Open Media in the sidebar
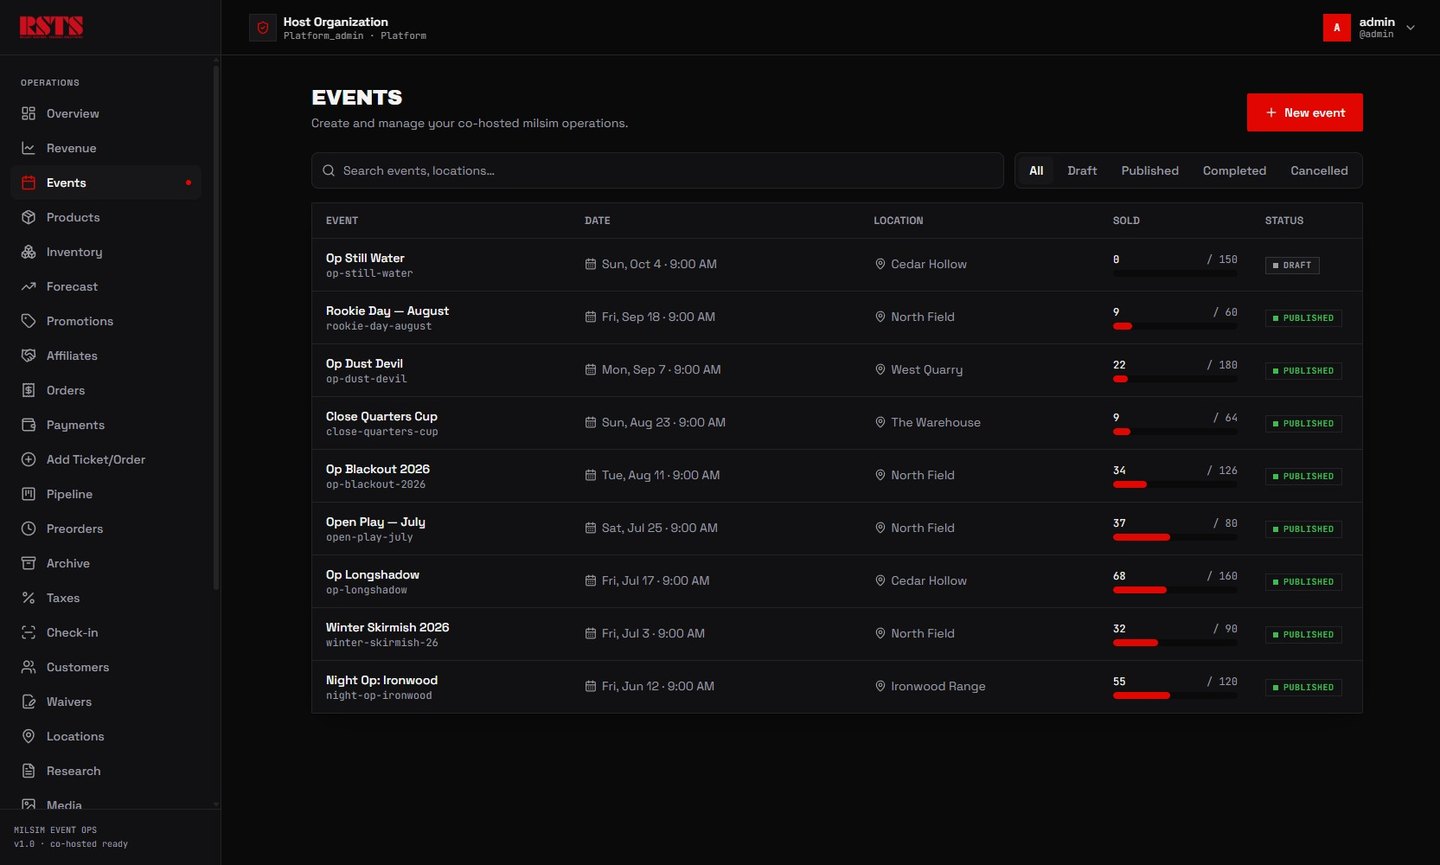The image size is (1440, 865). [64, 805]
